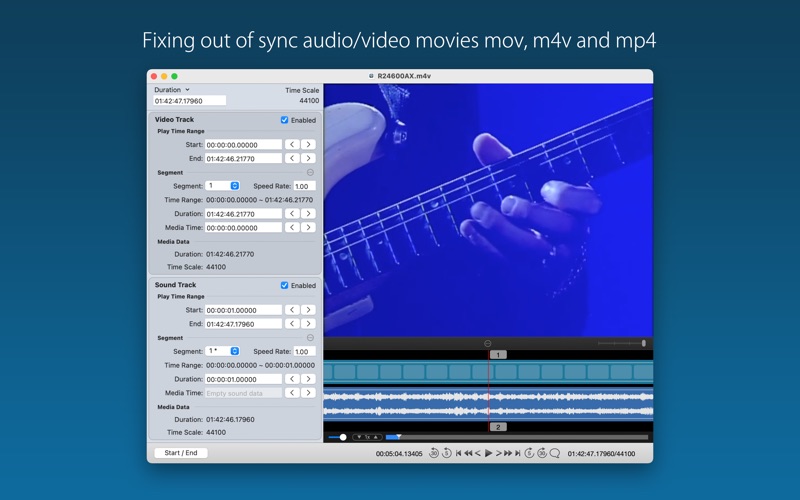Skip back 30 seconds
This screenshot has width=800, height=500.
point(434,453)
